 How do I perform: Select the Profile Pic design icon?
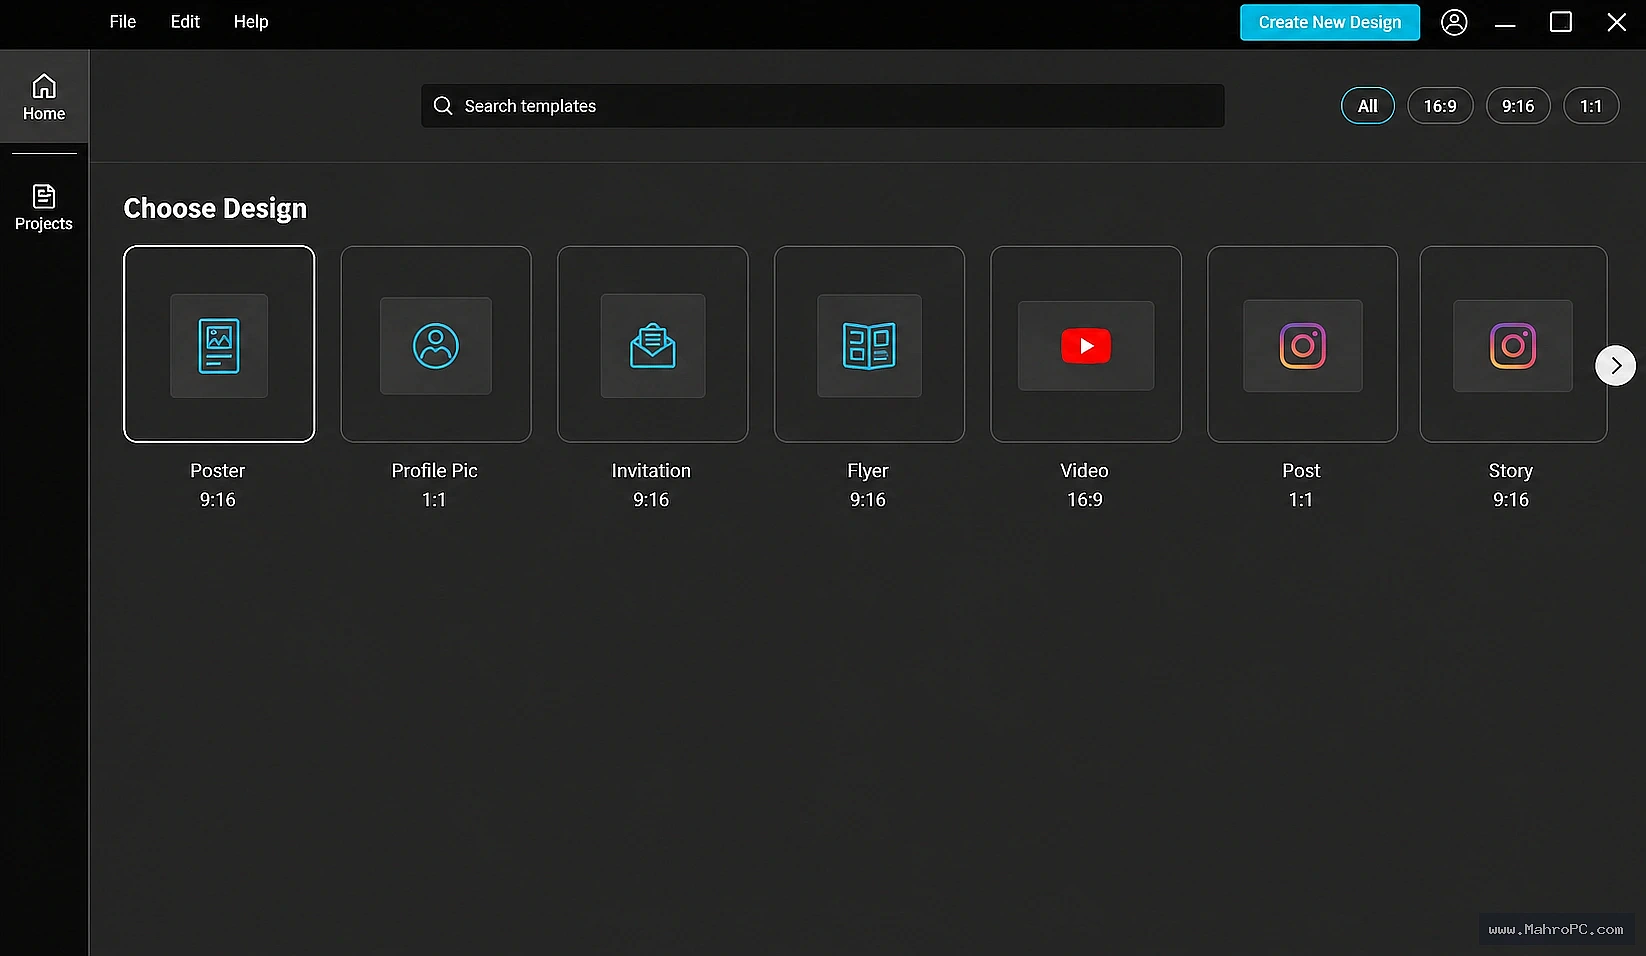(x=436, y=345)
